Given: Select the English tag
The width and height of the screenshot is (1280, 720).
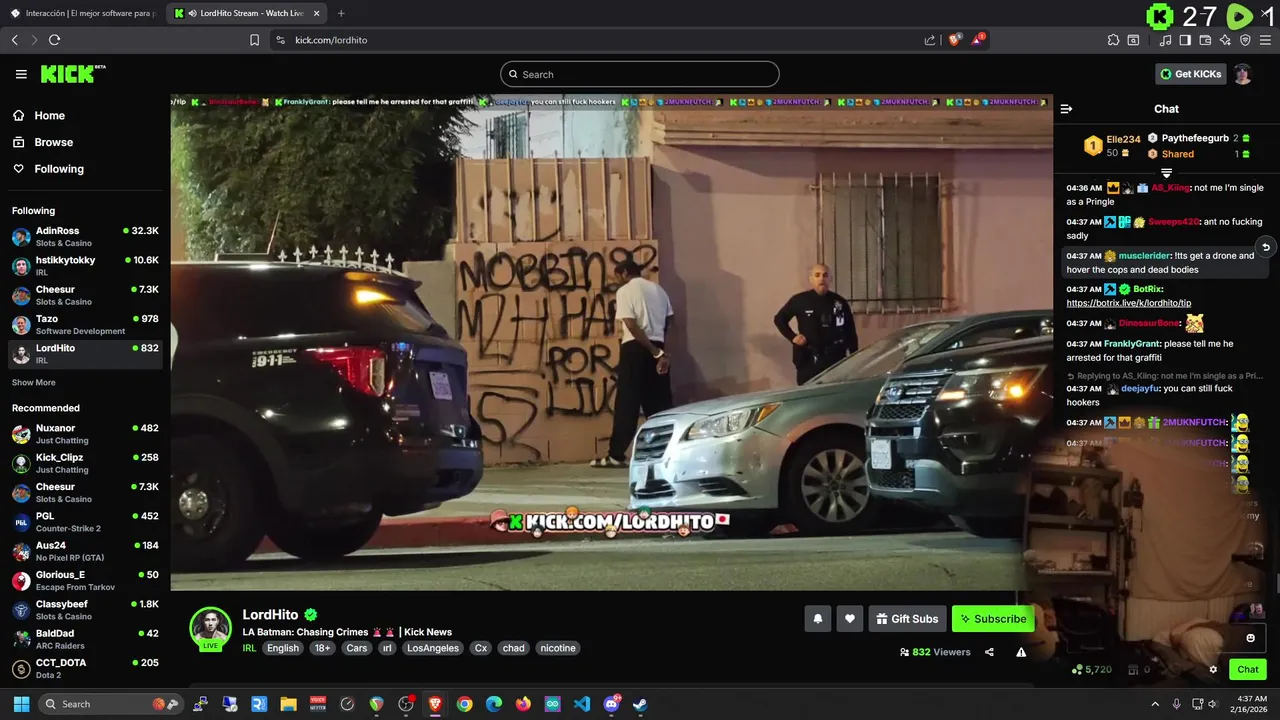Looking at the screenshot, I should (x=283, y=648).
